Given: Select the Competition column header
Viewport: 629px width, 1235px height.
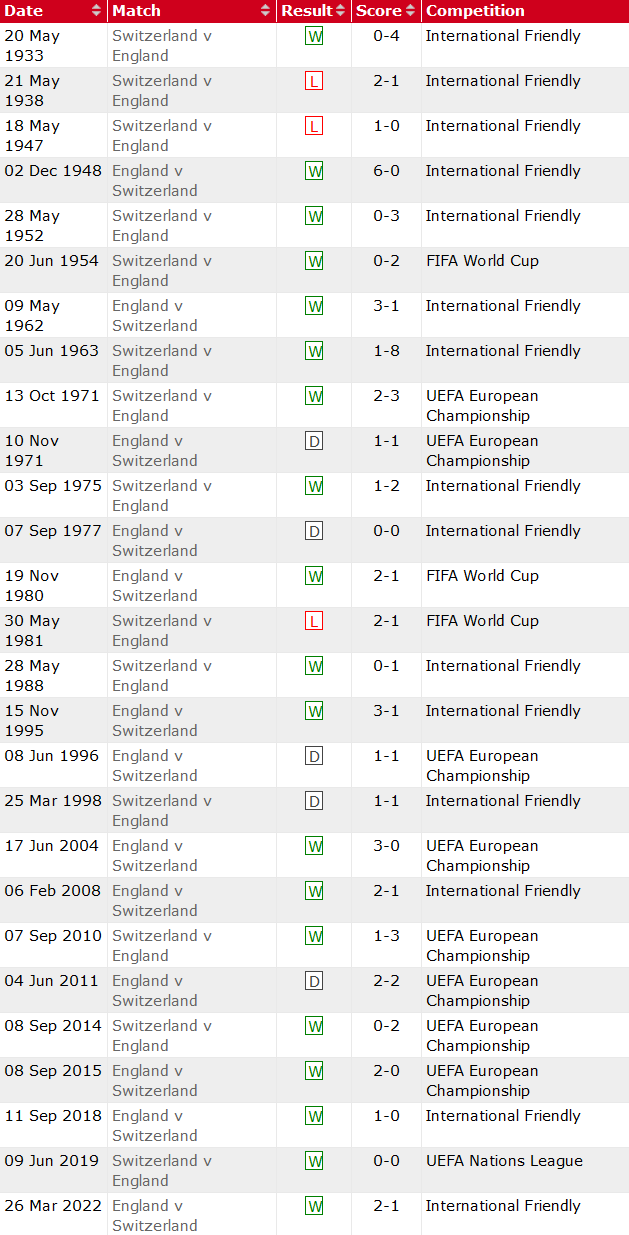Looking at the screenshot, I should click(475, 11).
